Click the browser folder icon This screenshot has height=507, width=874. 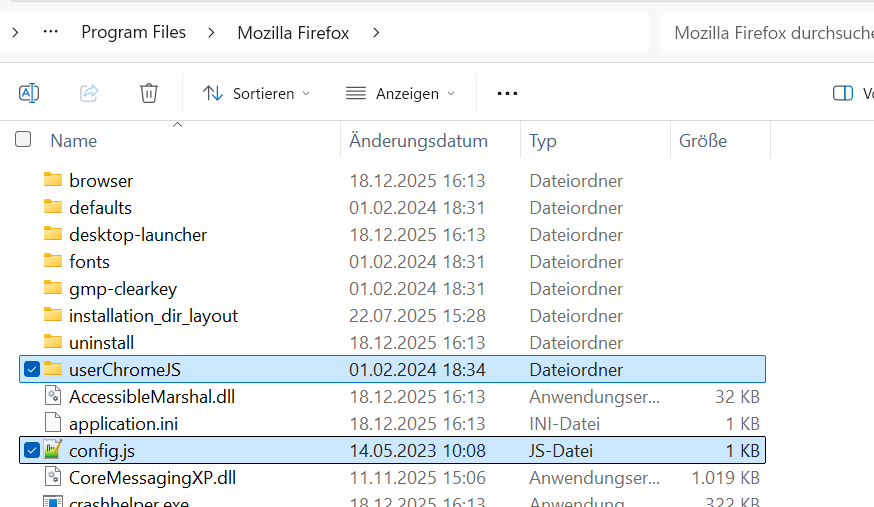pyautogui.click(x=53, y=181)
